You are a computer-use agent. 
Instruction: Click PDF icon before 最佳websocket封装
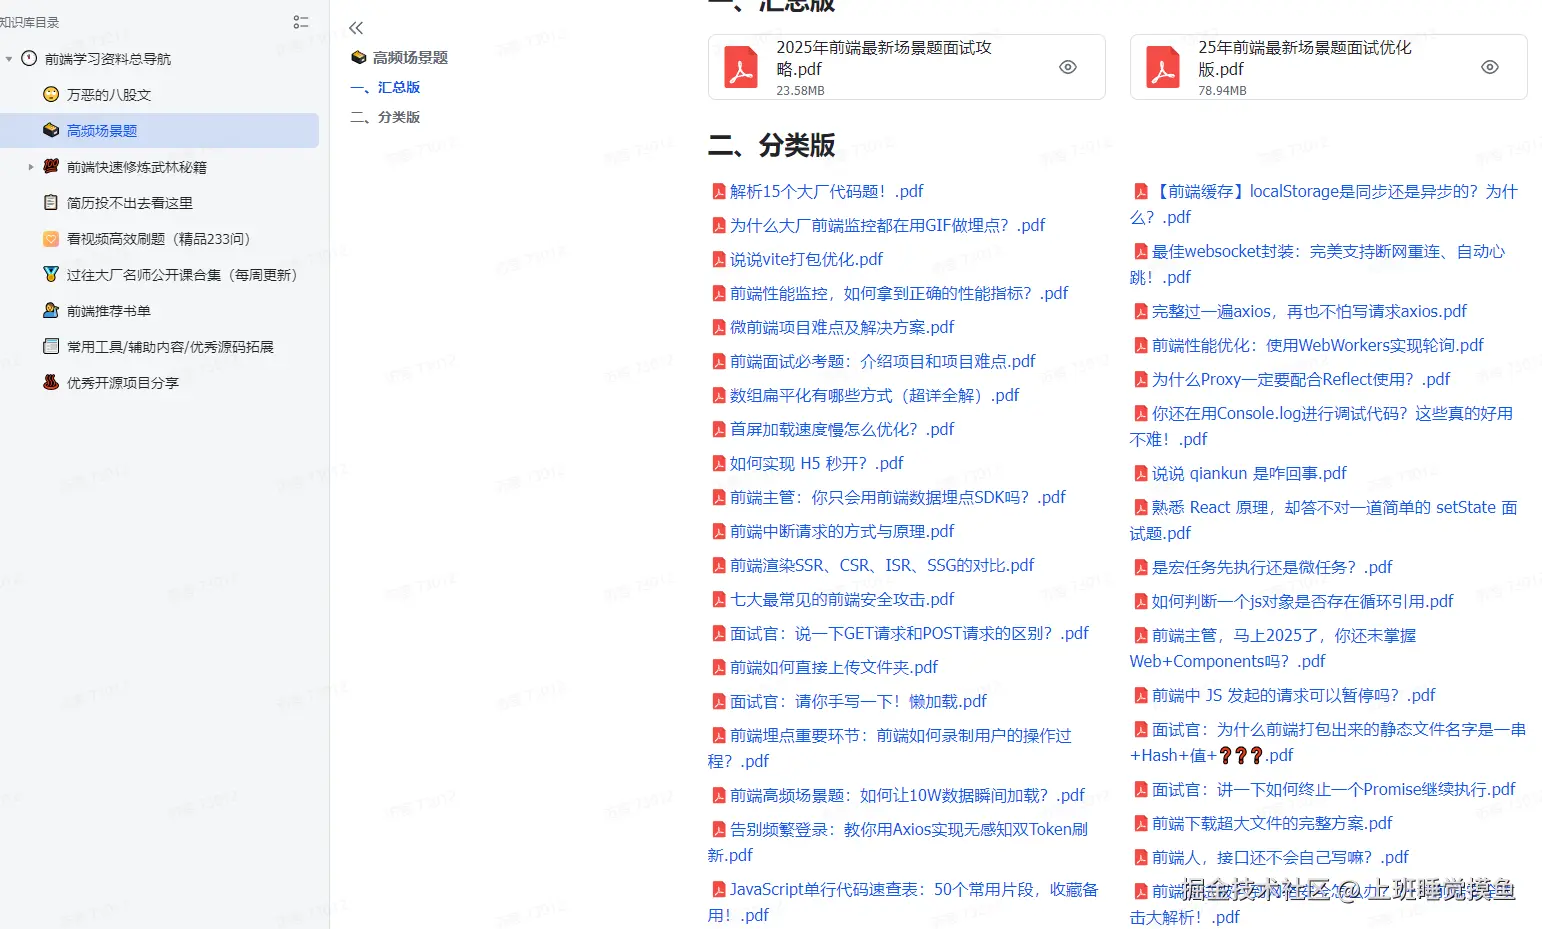pos(1140,251)
